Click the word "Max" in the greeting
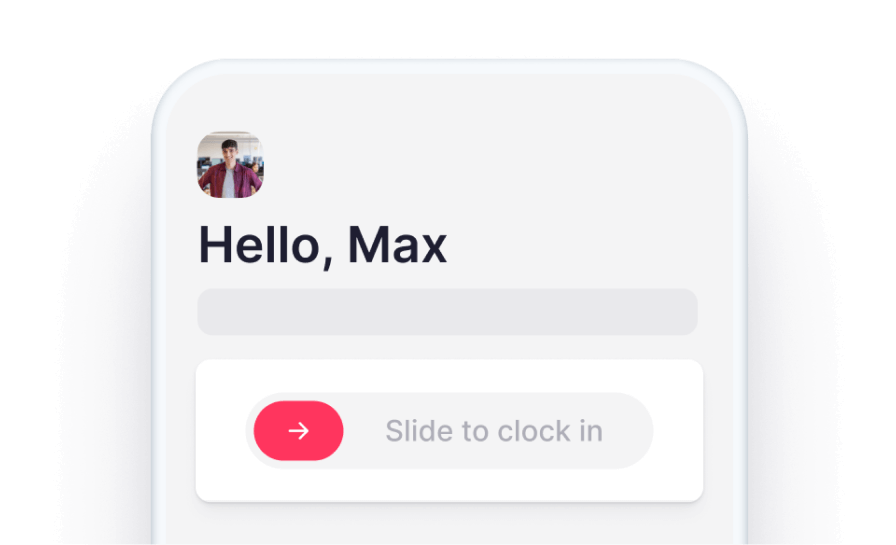This screenshot has height=545, width=896. tap(397, 245)
